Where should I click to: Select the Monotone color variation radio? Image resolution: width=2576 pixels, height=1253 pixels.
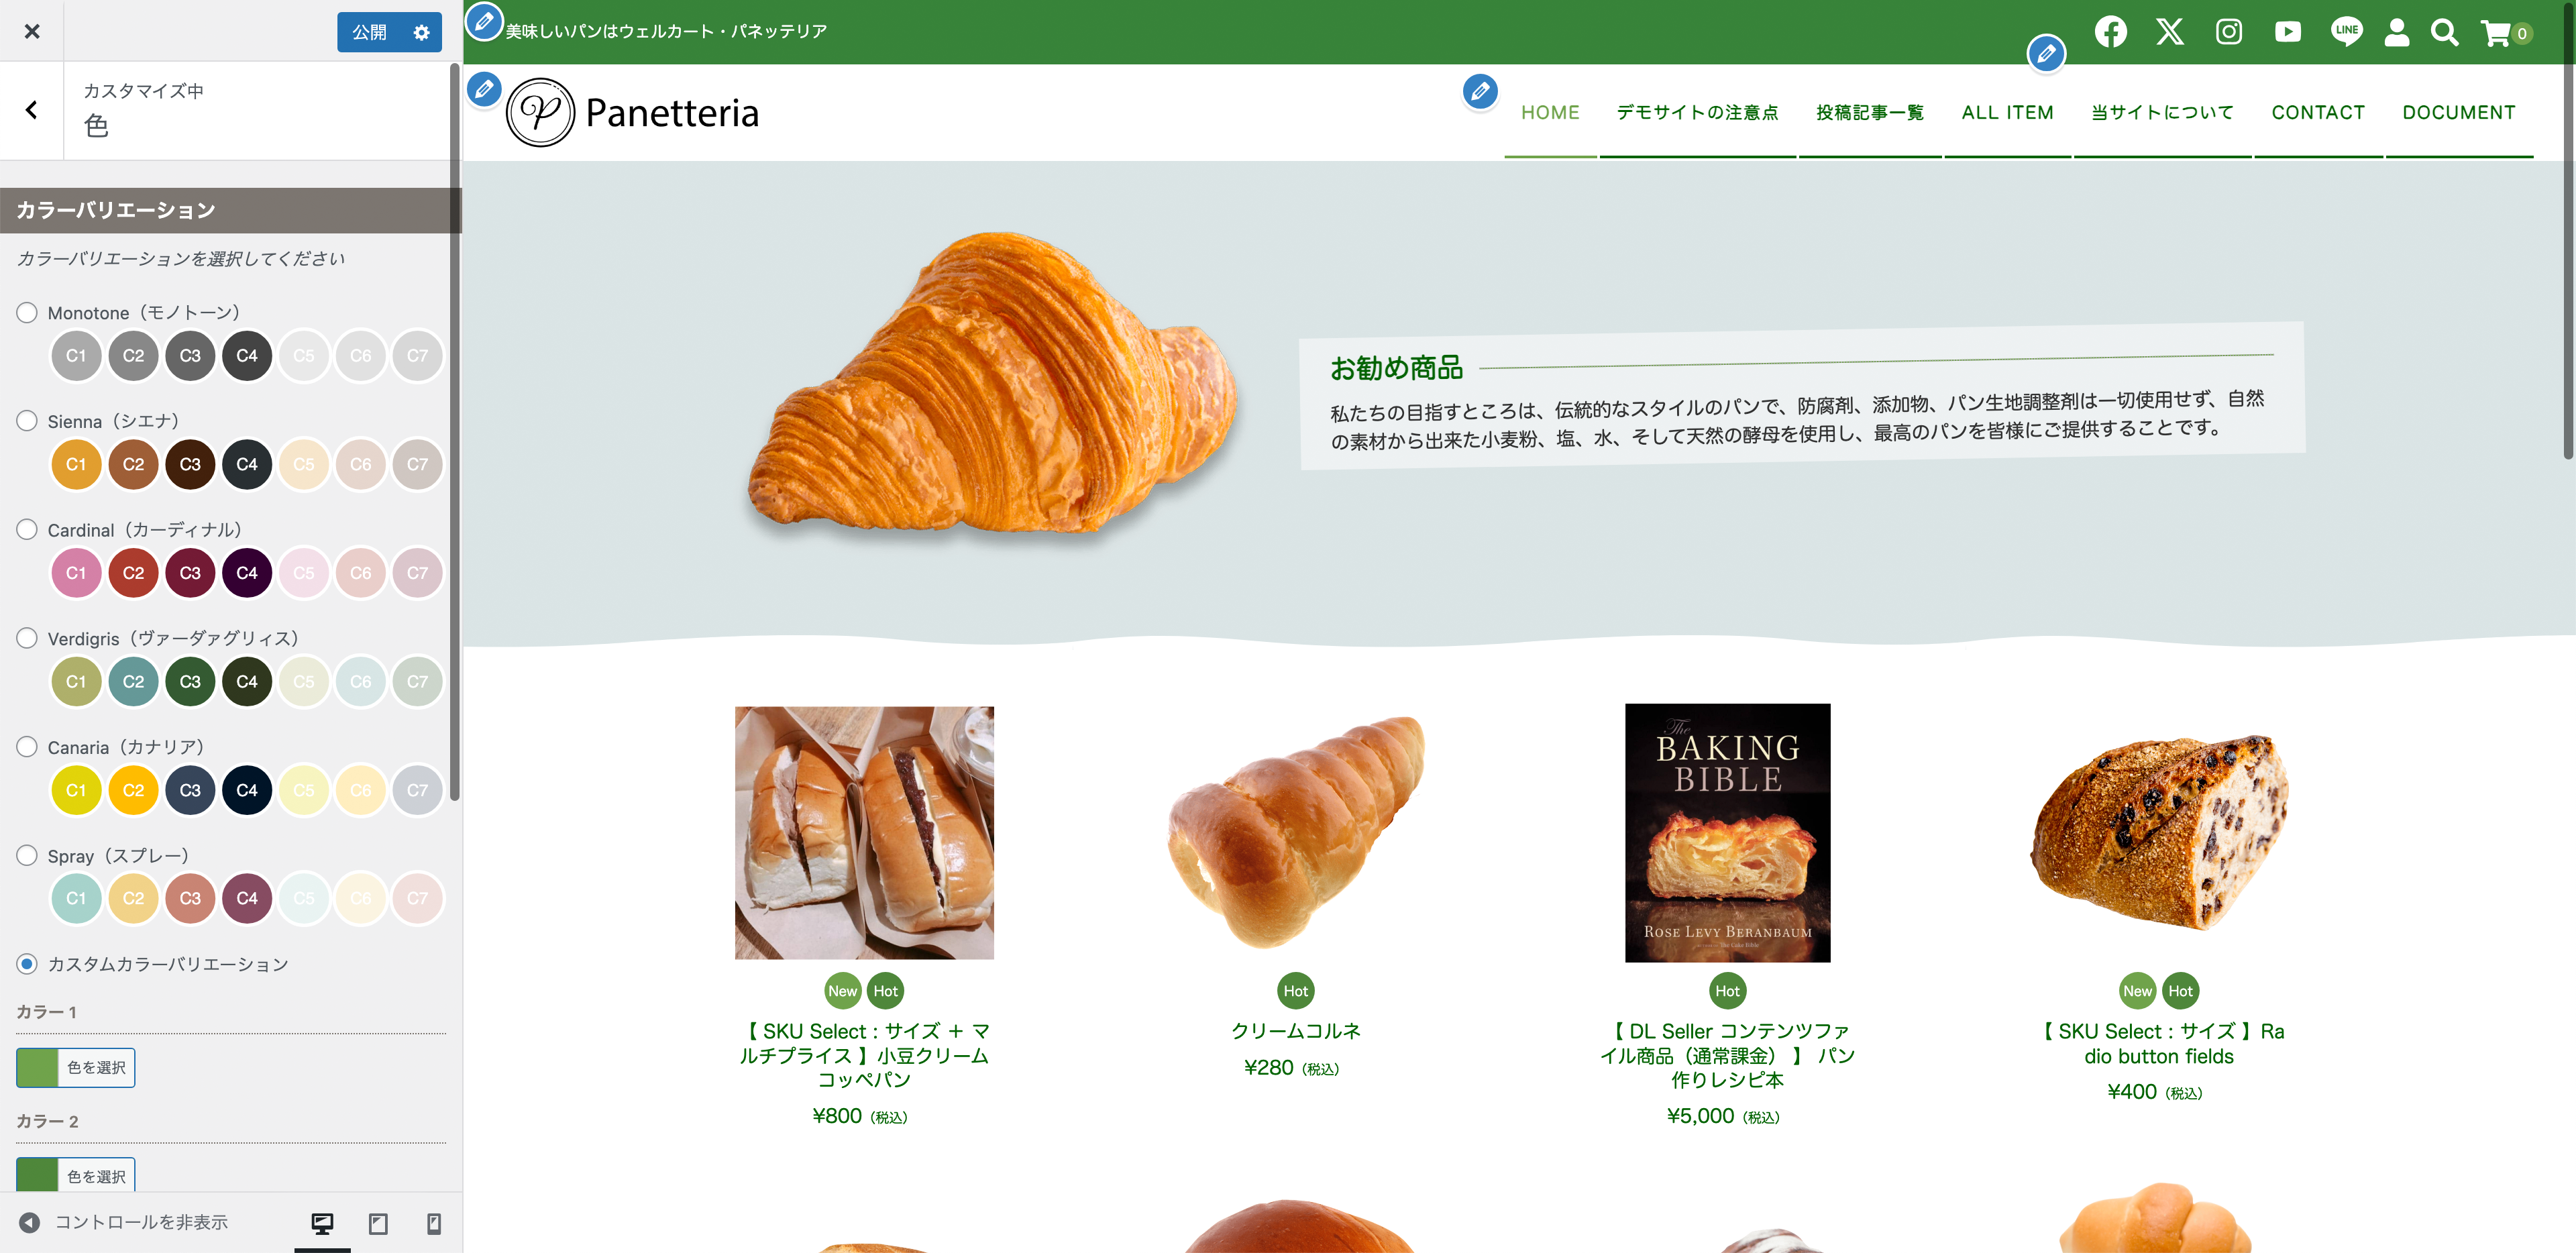[x=27, y=312]
